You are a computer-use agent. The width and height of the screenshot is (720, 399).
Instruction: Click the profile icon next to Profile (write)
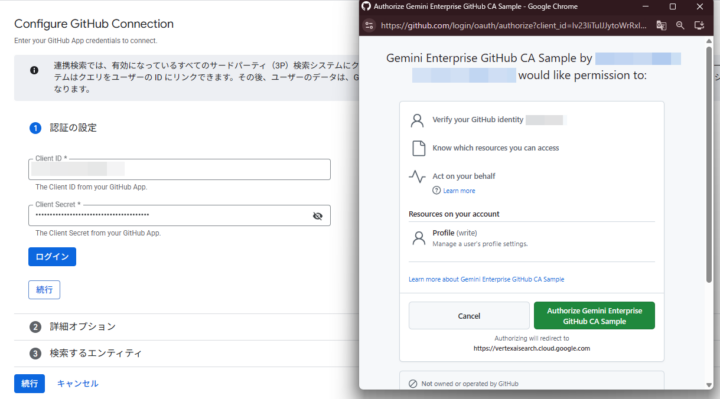click(x=418, y=238)
